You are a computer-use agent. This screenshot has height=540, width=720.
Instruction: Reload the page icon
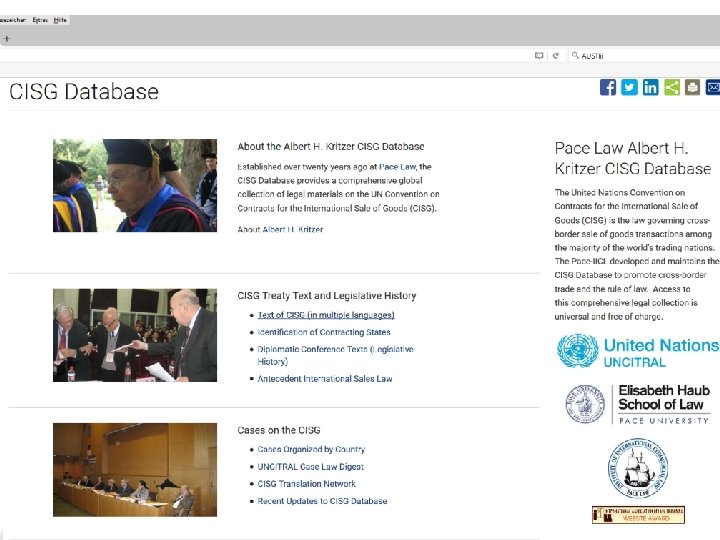point(556,56)
